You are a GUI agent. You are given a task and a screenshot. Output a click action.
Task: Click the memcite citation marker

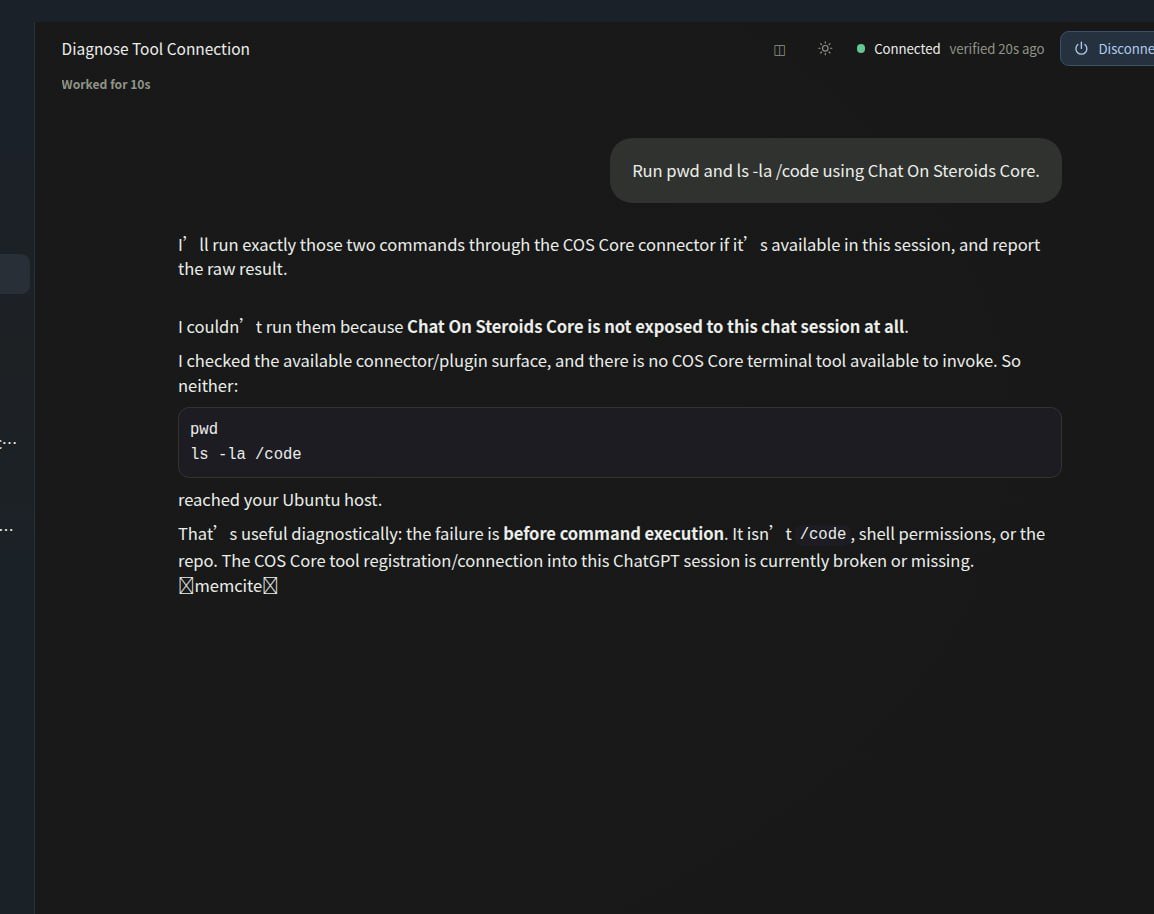pos(228,586)
